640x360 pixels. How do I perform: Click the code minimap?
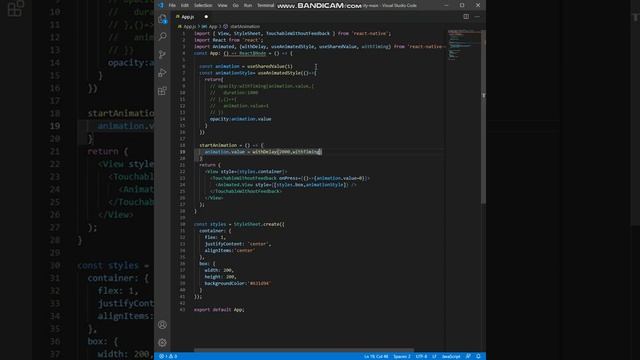click(464, 45)
